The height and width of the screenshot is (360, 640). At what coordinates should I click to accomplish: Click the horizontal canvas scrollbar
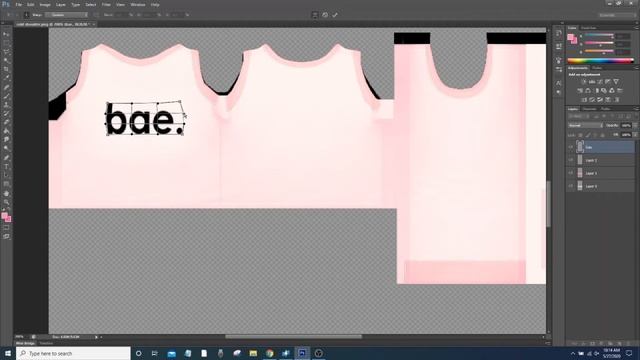(293, 337)
